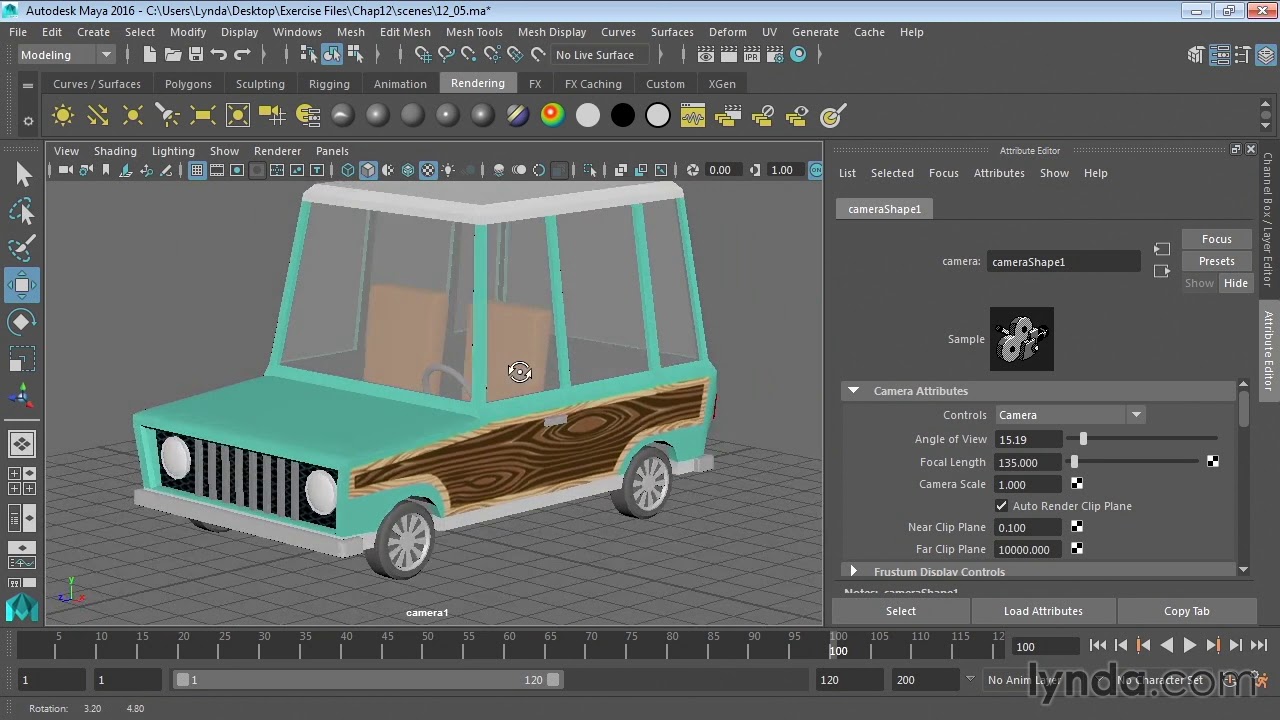Click the Undo arrow icon
Image resolution: width=1280 pixels, height=720 pixels.
(x=218, y=55)
